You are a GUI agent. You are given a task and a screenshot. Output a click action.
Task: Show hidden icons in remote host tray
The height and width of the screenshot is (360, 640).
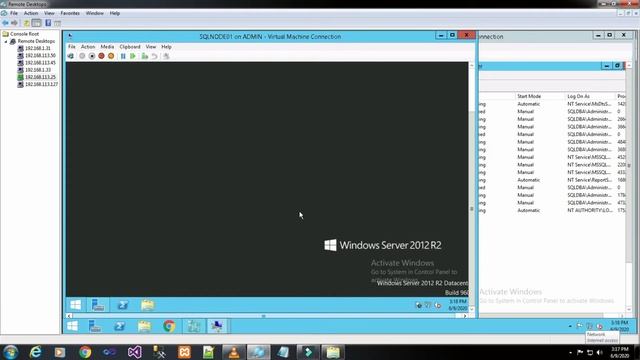[570, 326]
